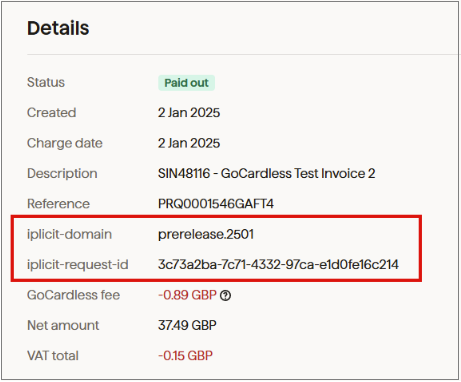Click the Net amount label
This screenshot has height=382, width=461.
(63, 325)
